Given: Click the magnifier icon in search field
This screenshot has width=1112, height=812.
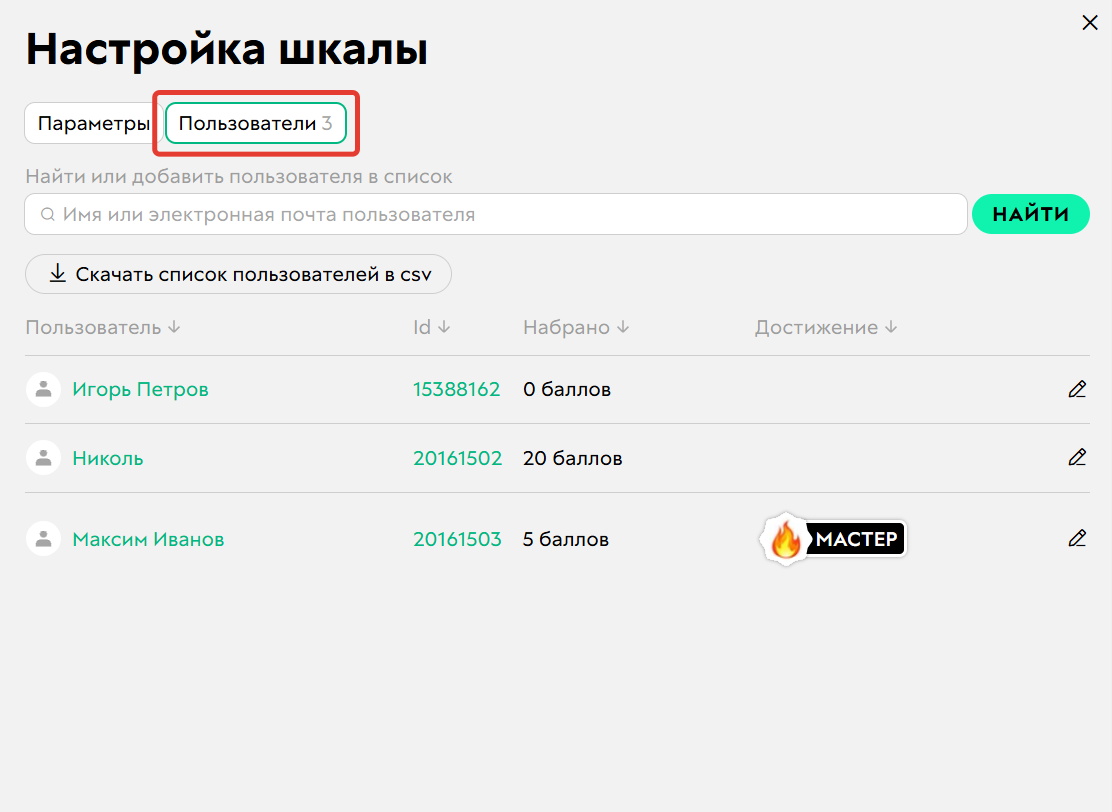Looking at the screenshot, I should point(48,213).
